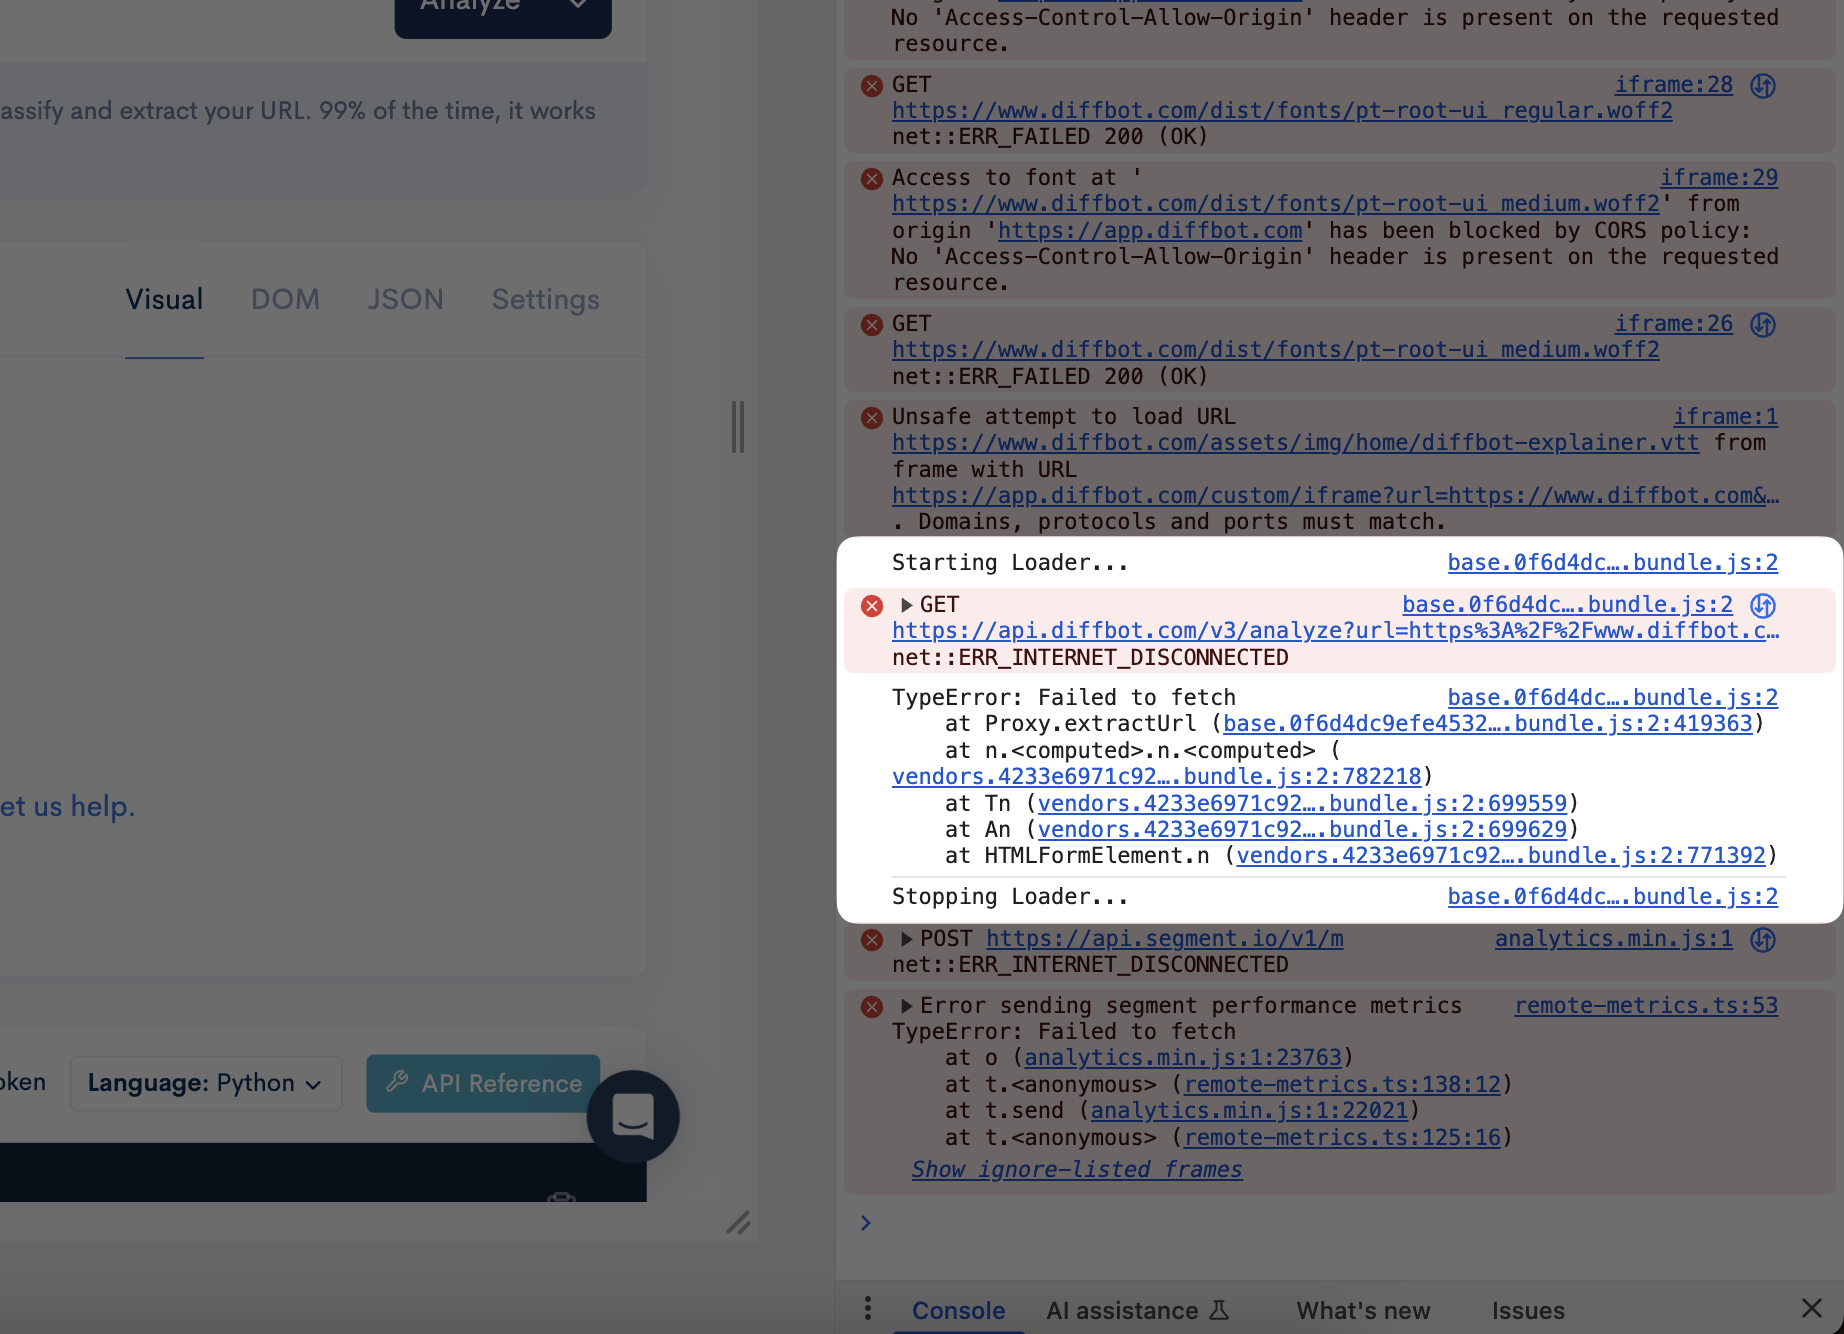Open analytics.min.js:1:22021 stack link
The width and height of the screenshot is (1844, 1334).
point(1249,1111)
